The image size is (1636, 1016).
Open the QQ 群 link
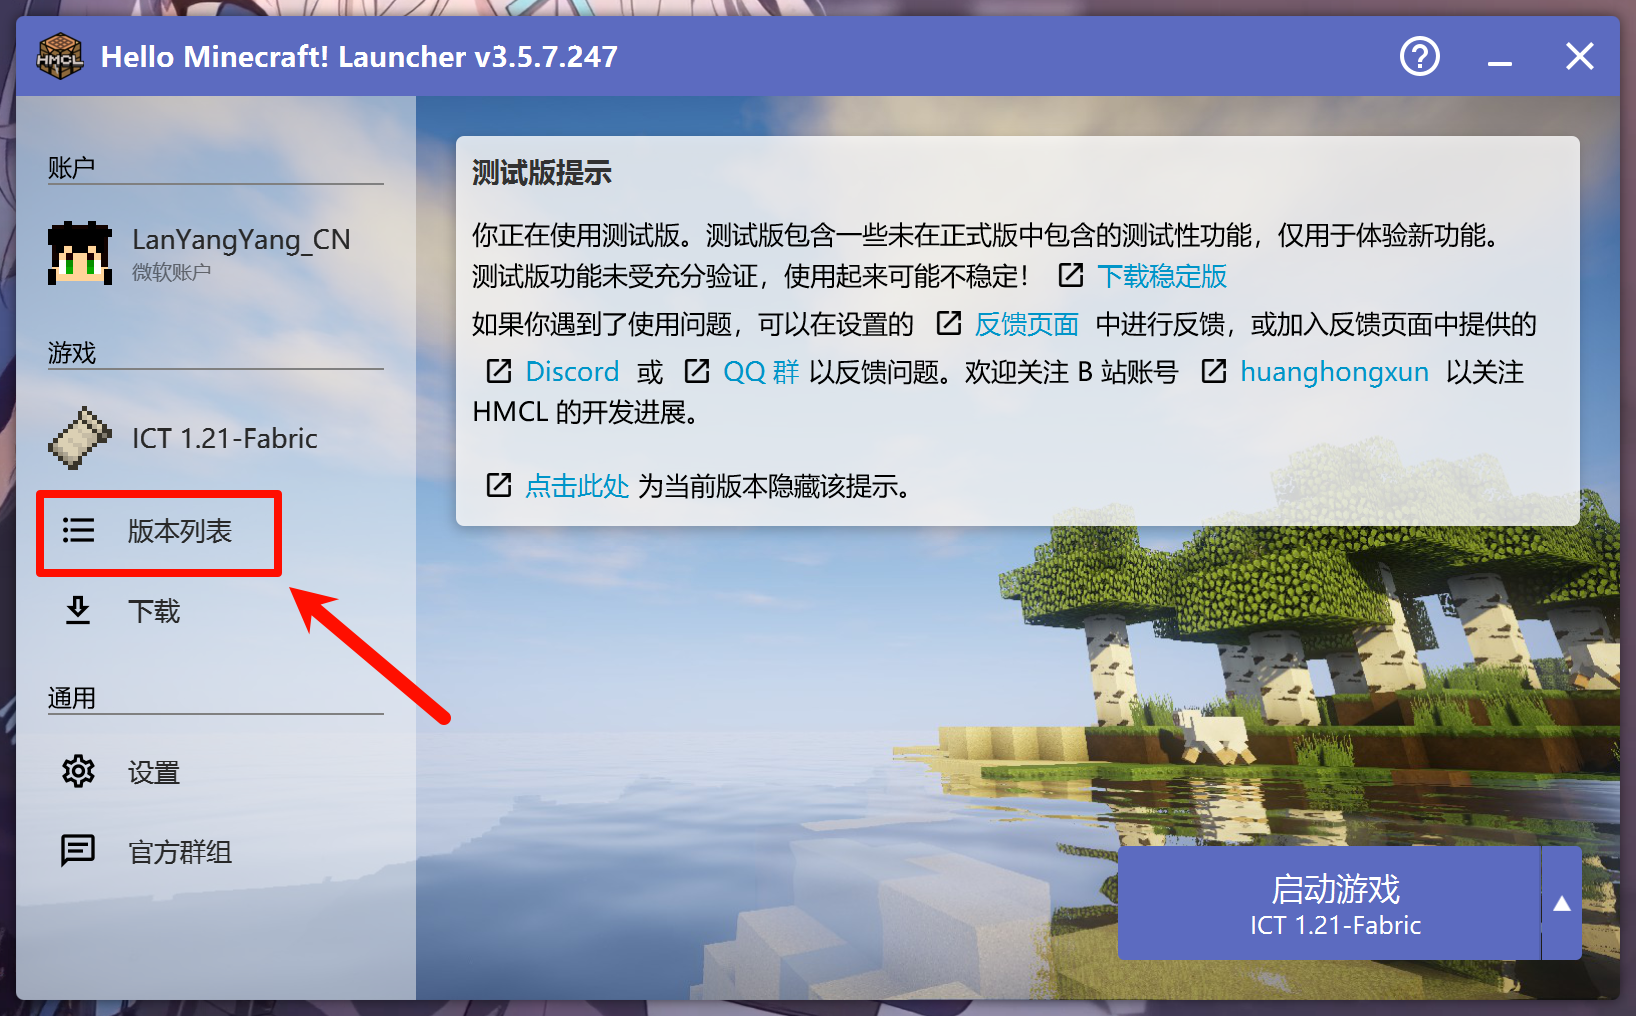click(x=761, y=373)
